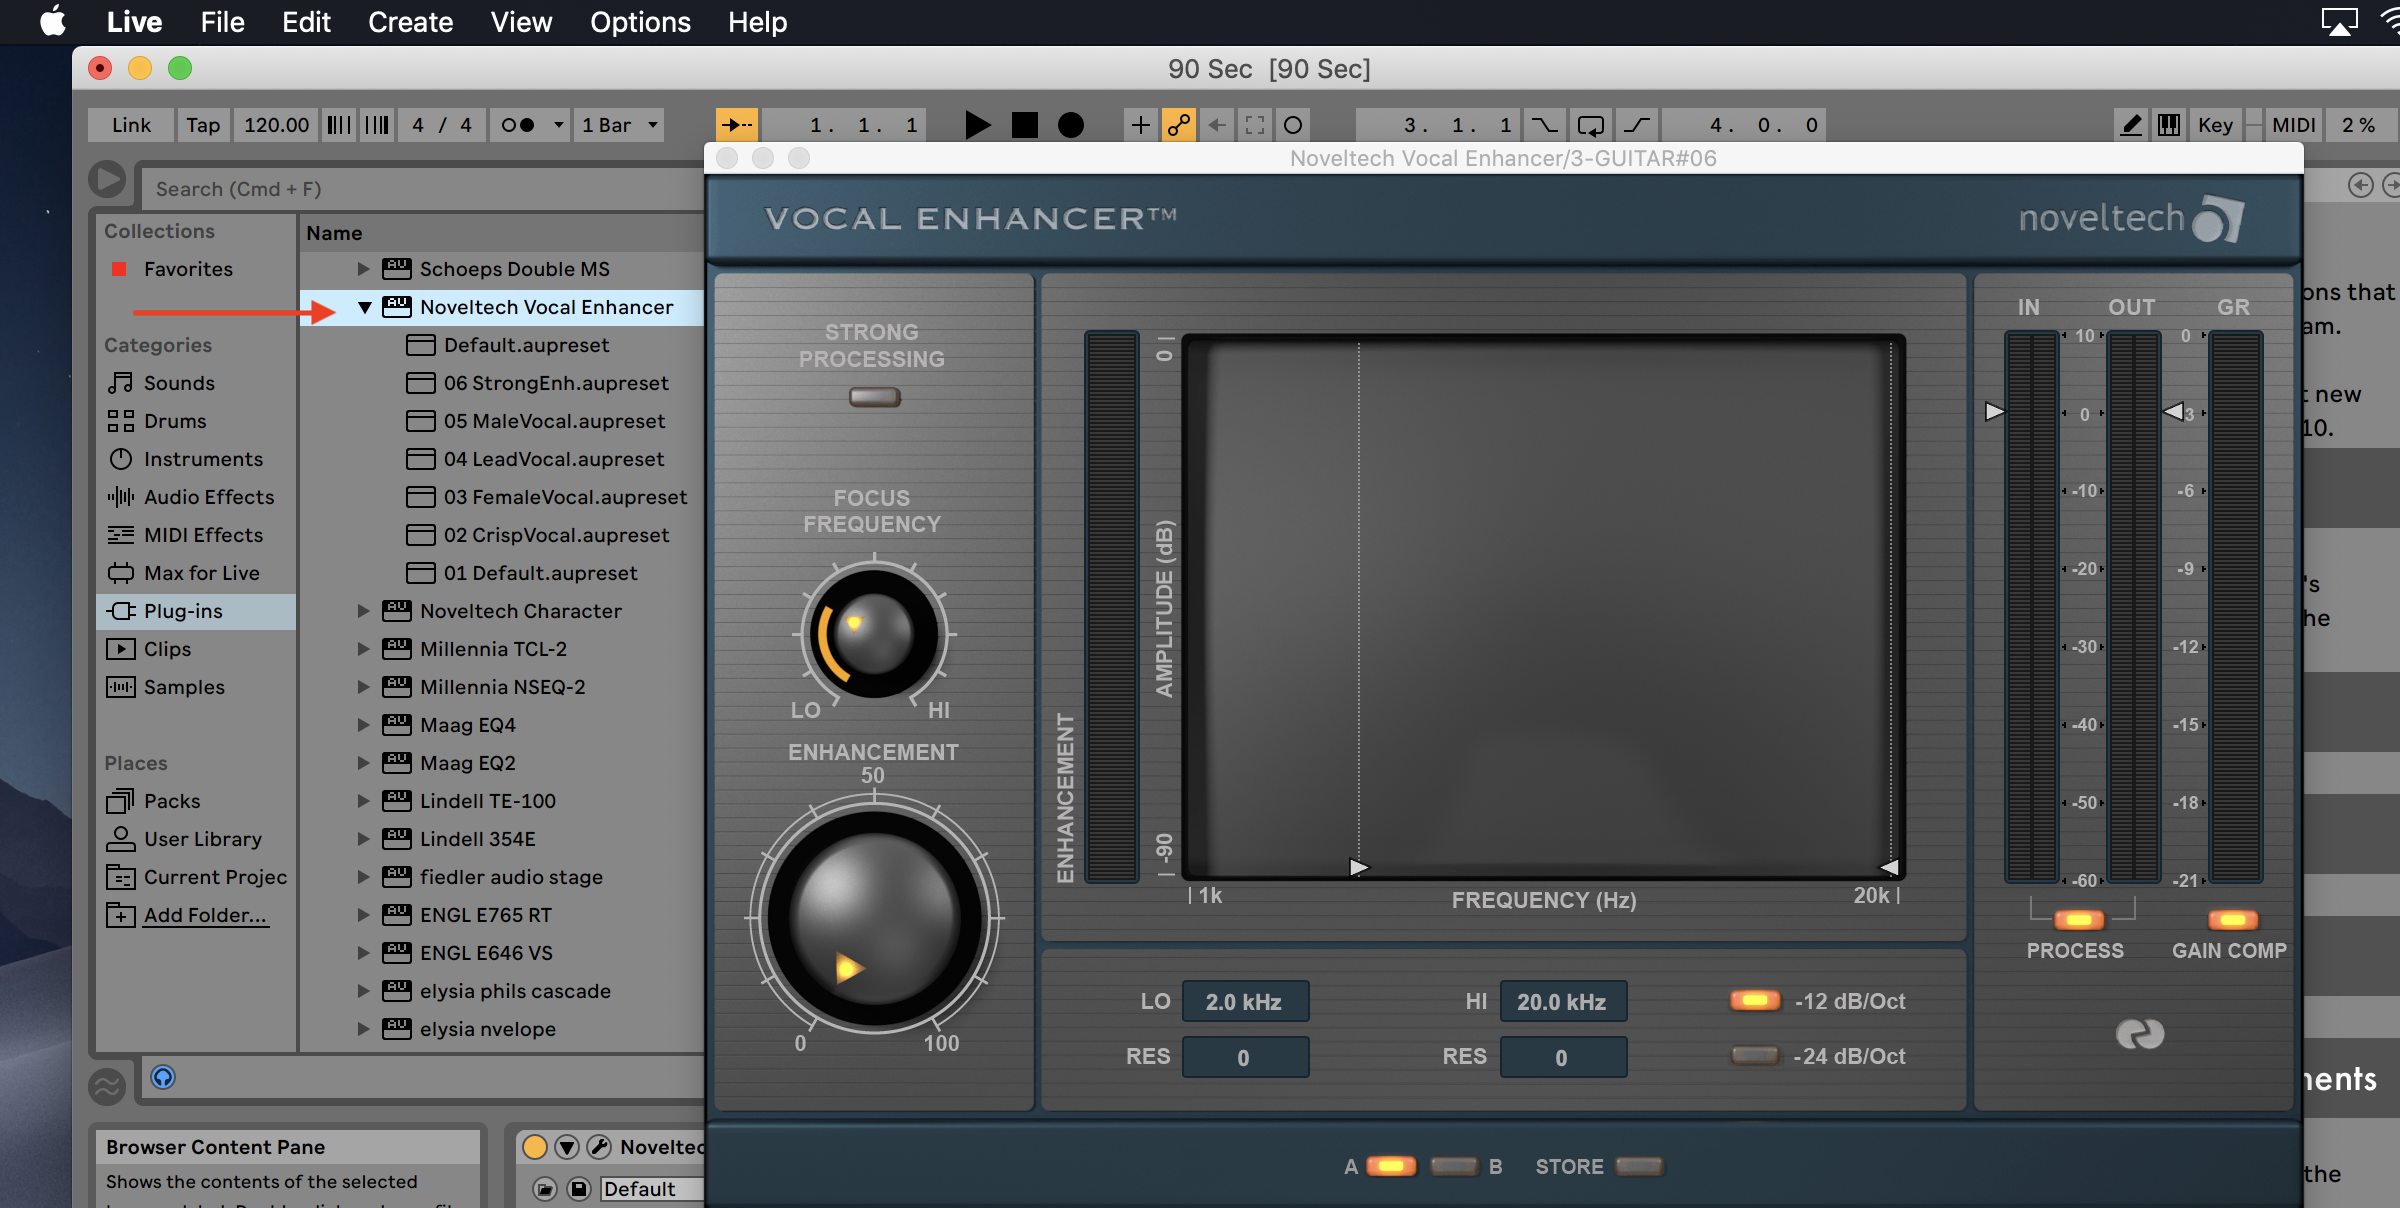2400x1208 pixels.
Task: Click the MIDI arrangement overdub plus icon
Action: (1140, 125)
